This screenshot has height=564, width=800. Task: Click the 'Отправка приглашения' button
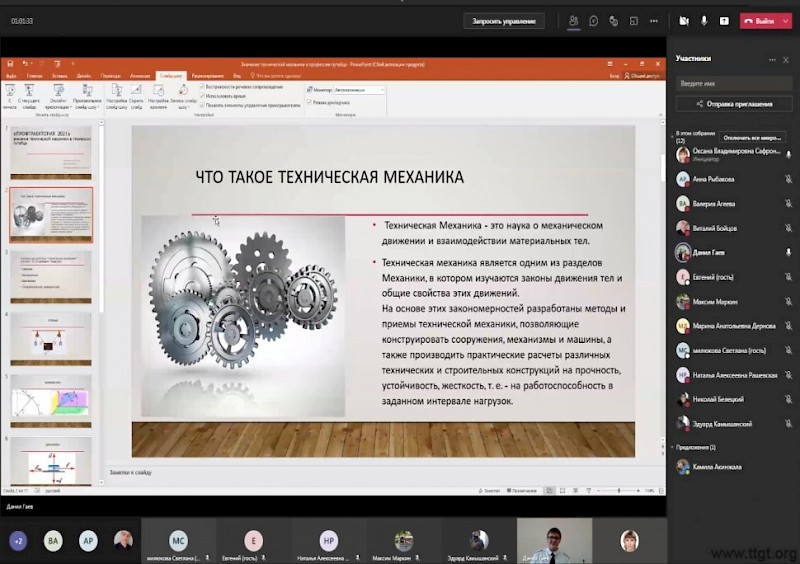(x=733, y=104)
